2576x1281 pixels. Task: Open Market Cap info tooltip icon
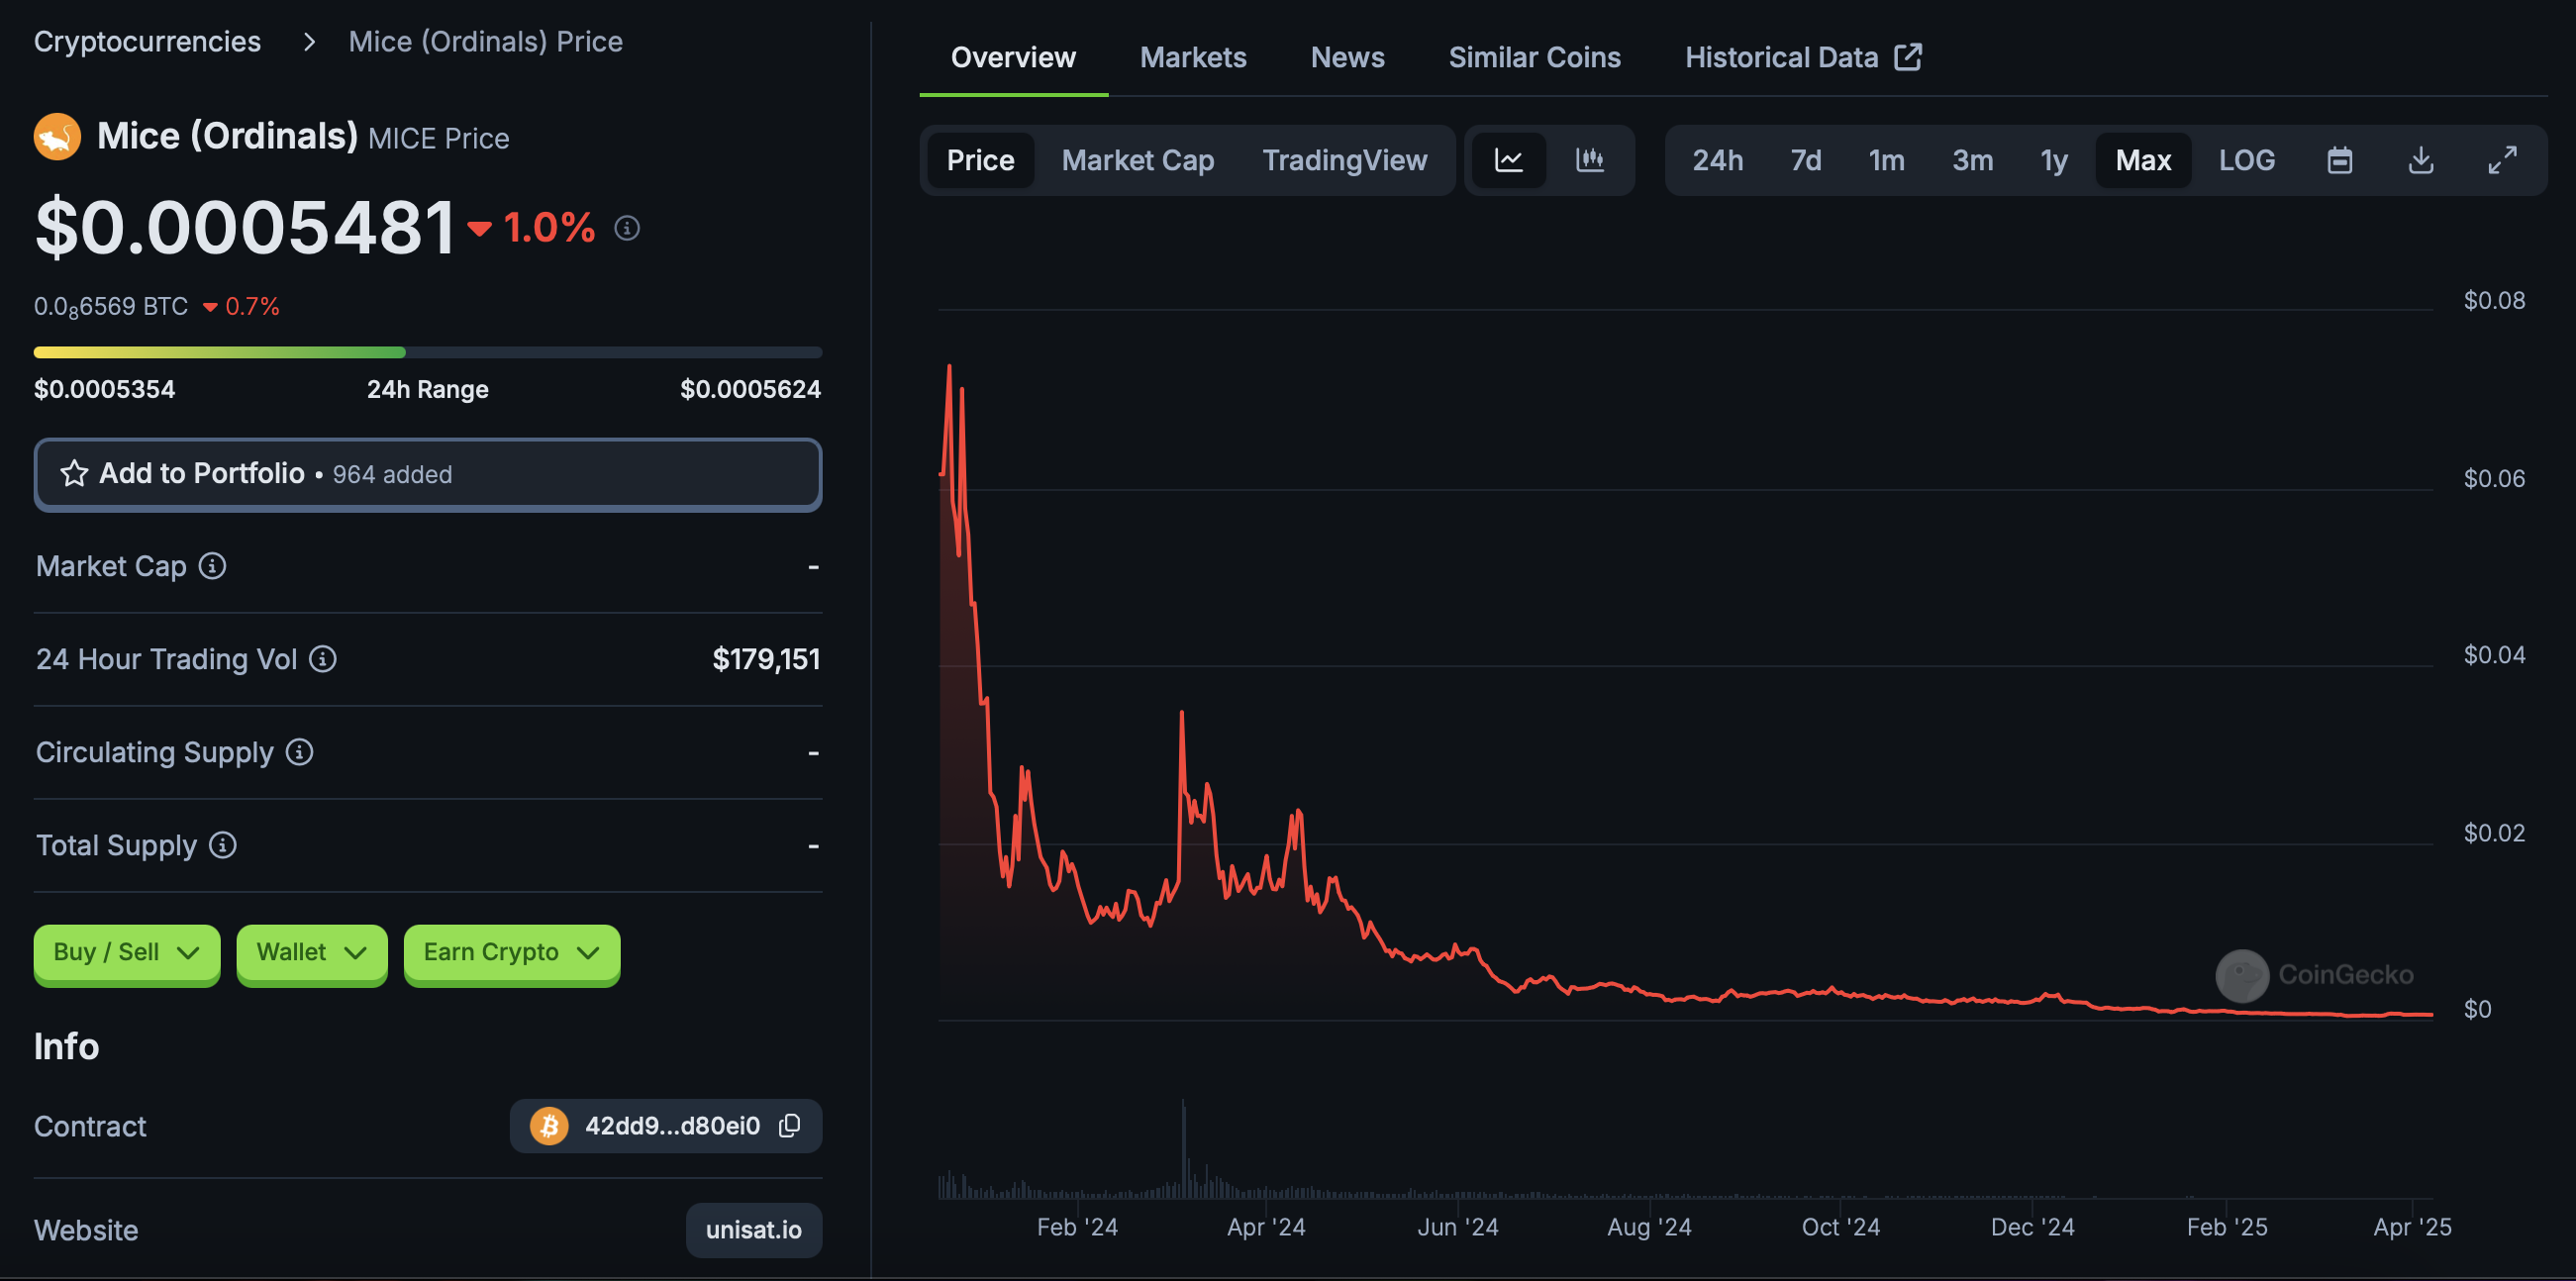click(x=212, y=566)
